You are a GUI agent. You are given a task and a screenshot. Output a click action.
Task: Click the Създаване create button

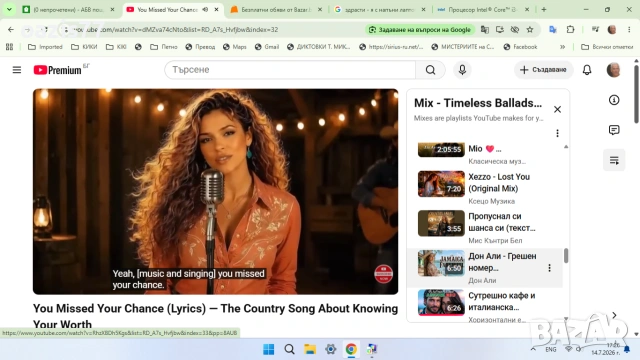point(543,70)
